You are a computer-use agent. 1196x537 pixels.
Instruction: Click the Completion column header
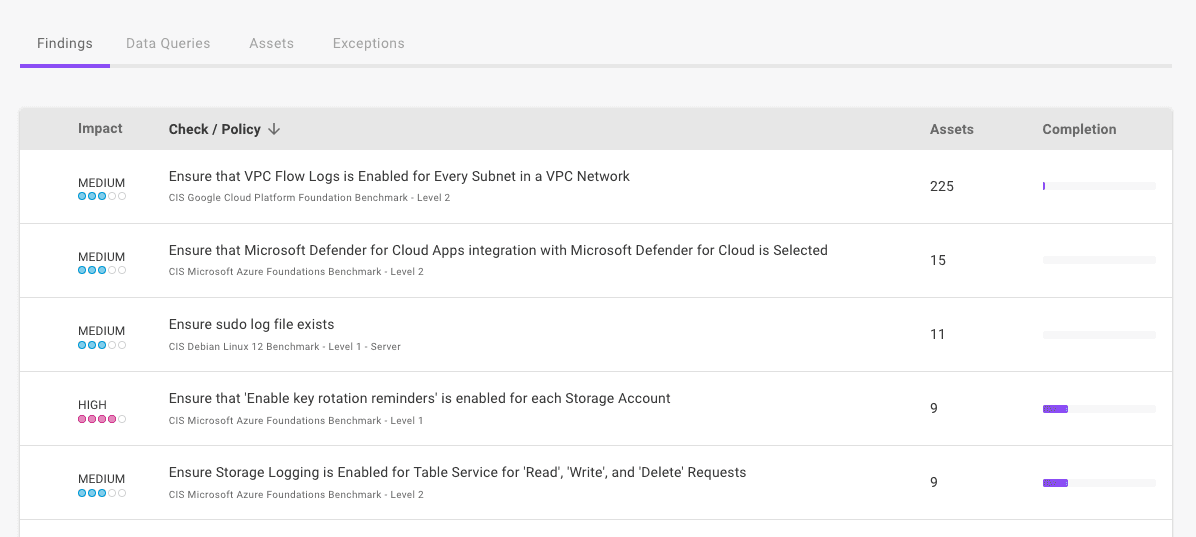pos(1079,129)
